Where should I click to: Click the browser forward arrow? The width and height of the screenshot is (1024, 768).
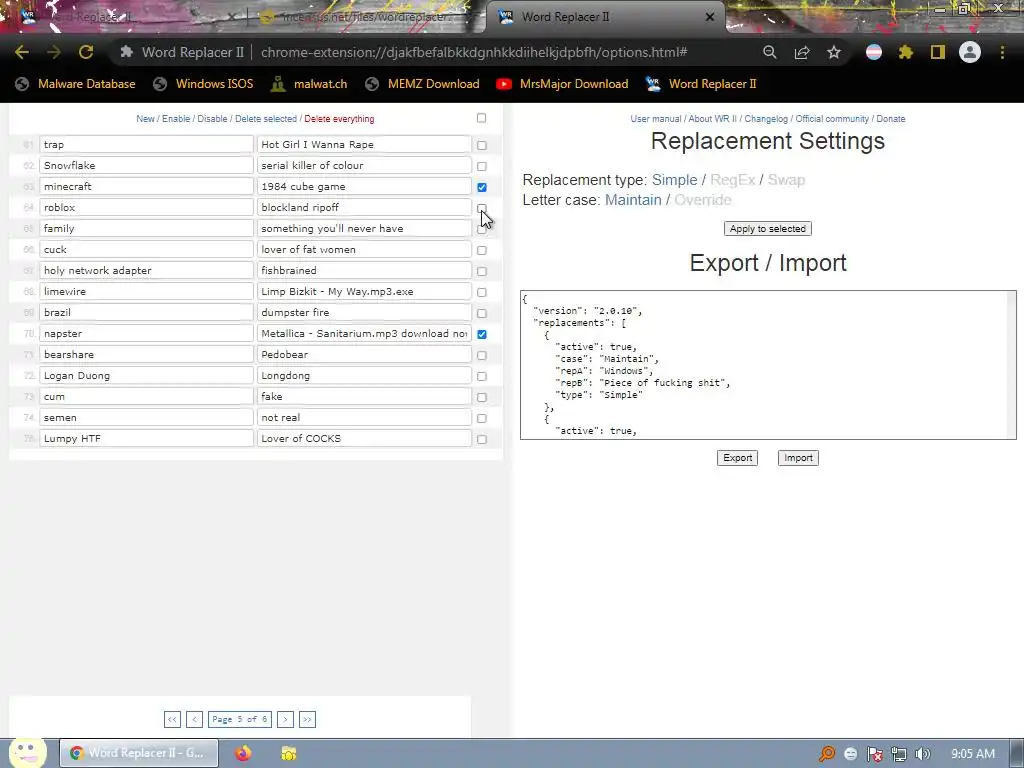(54, 52)
